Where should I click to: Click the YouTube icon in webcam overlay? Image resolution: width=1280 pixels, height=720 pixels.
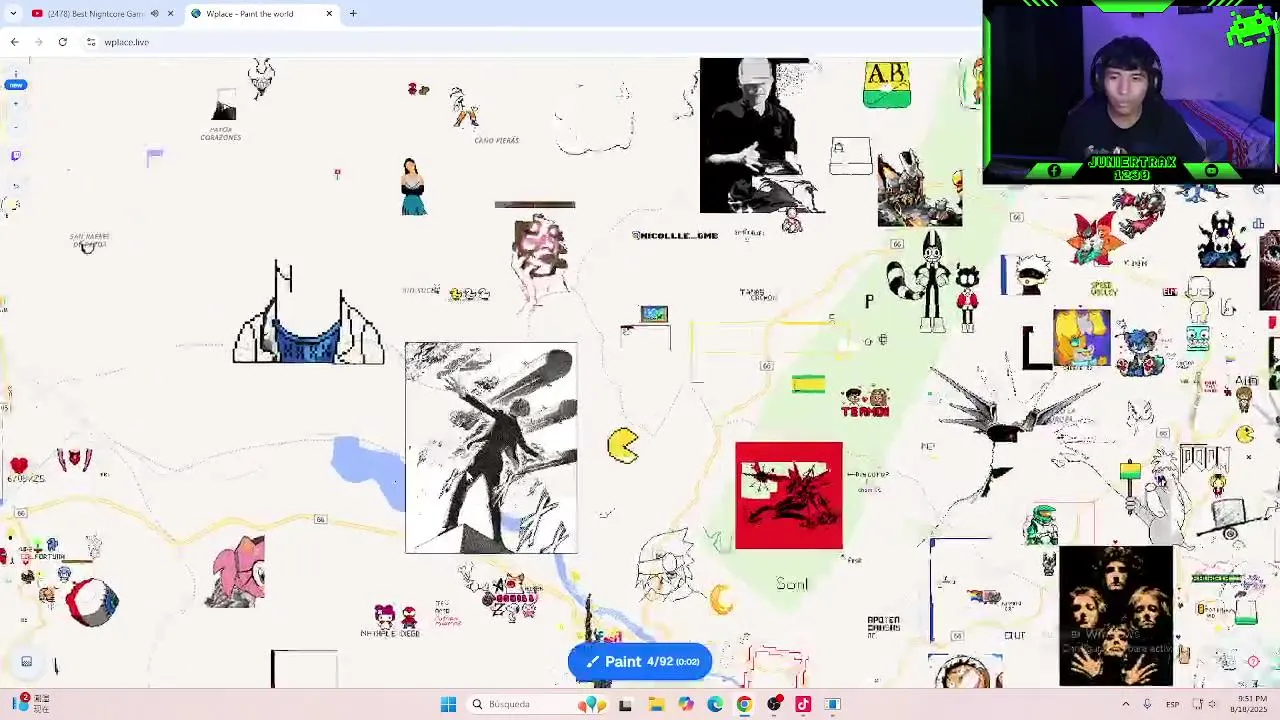pyautogui.click(x=1211, y=171)
